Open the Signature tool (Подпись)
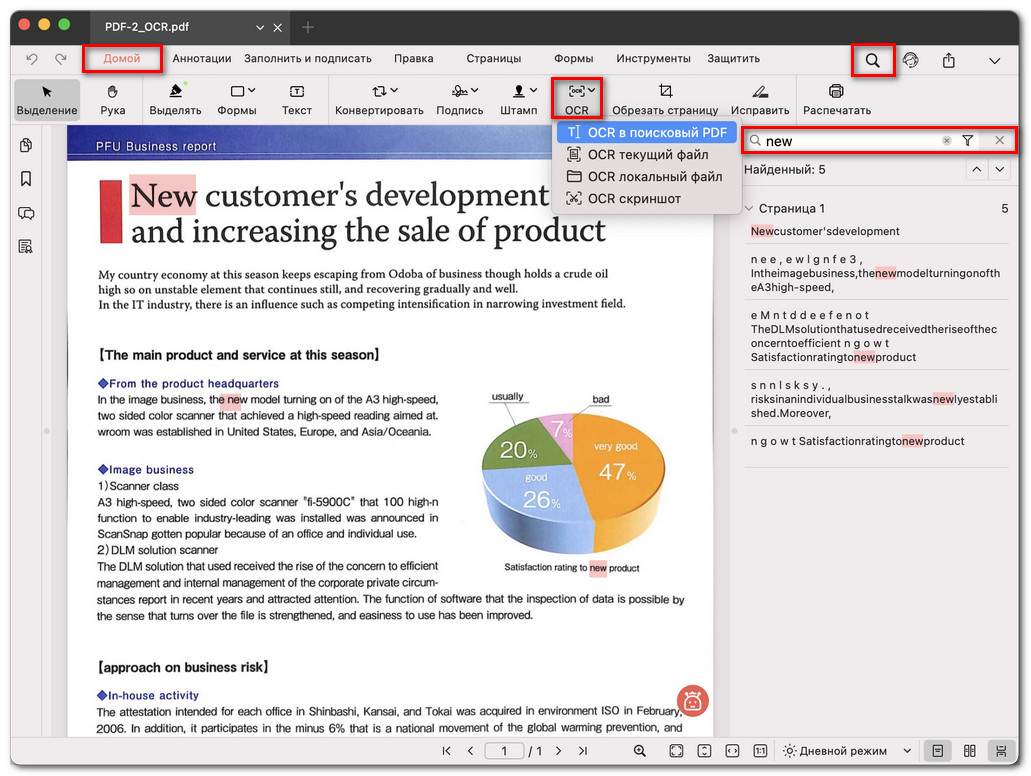Screen dimensions: 1031x776 pos(459,98)
